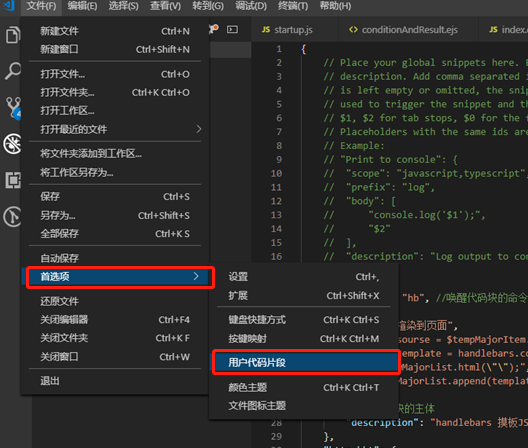Open the clock-like icon at bottom of activity bar
The image size is (528, 448).
12,216
